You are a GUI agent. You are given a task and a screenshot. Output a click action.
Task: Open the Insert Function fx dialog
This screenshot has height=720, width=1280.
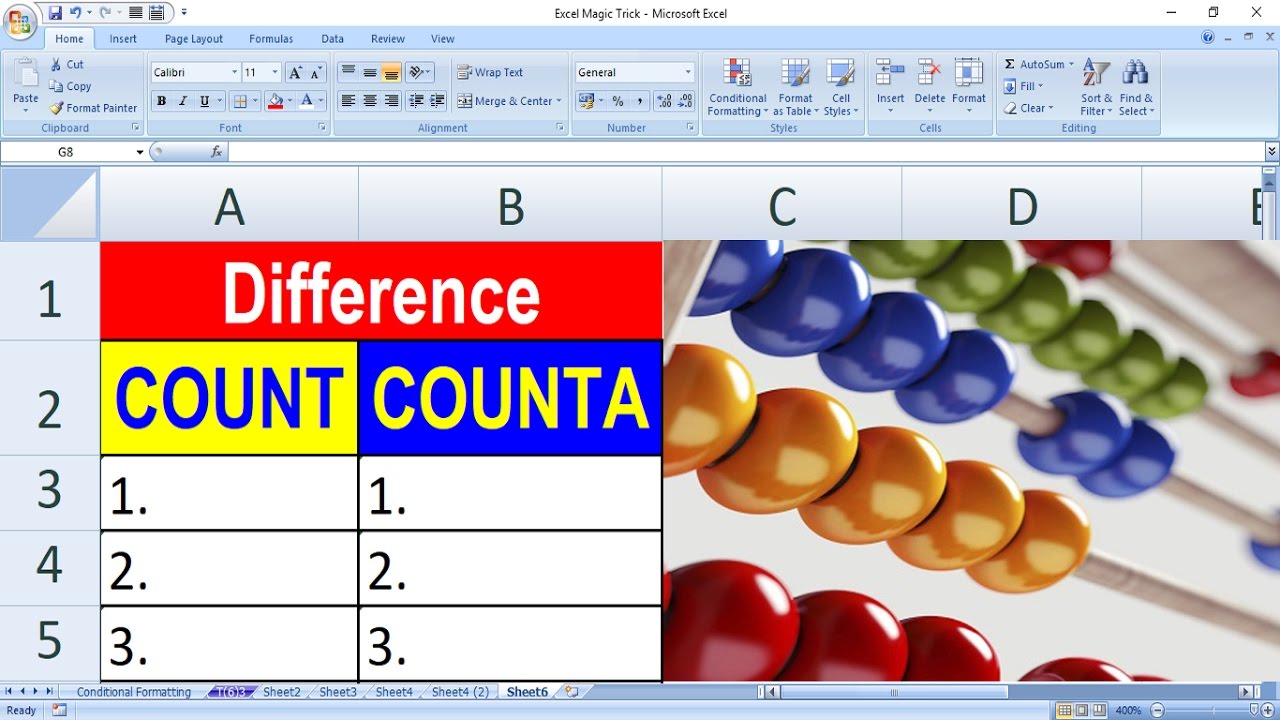216,152
